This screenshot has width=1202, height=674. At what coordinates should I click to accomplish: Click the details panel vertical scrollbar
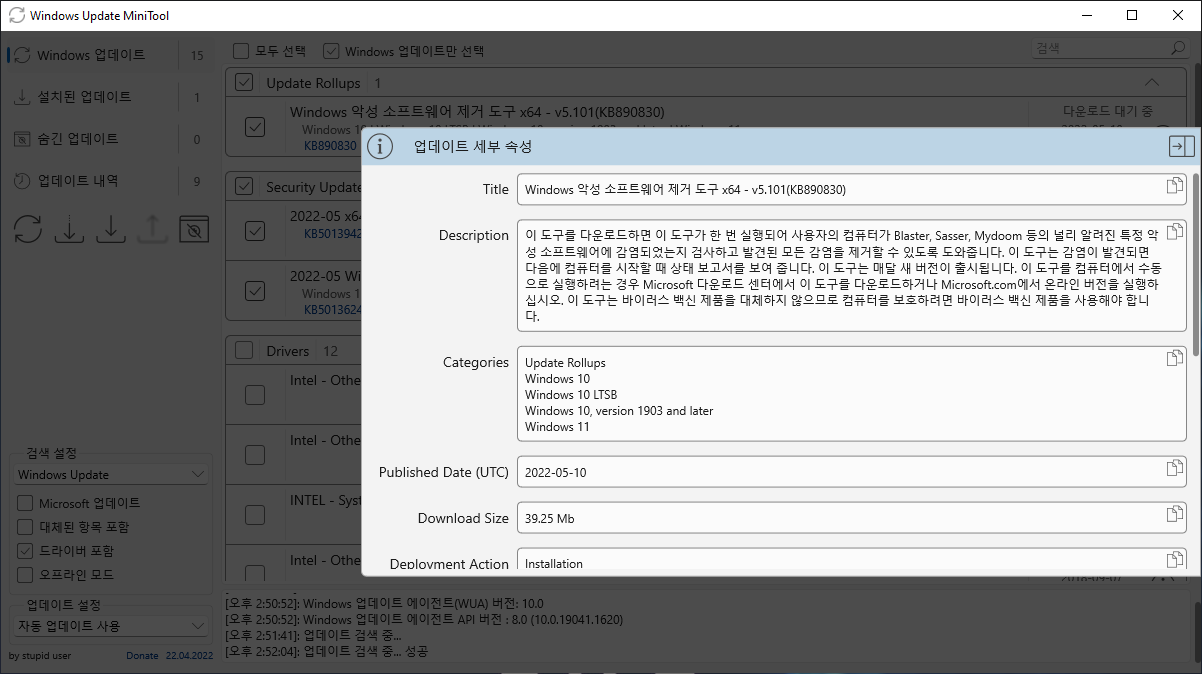(1195, 264)
